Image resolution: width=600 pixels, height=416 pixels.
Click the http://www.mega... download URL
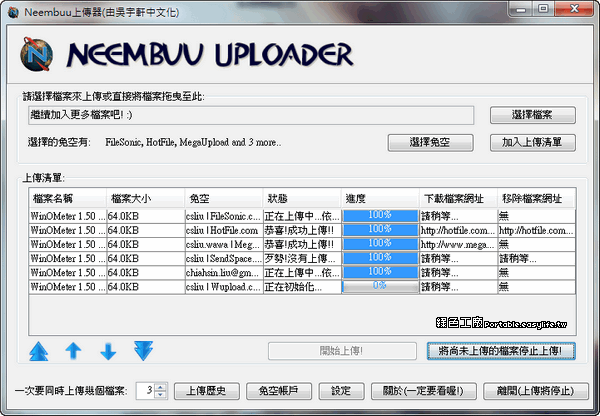coord(458,245)
